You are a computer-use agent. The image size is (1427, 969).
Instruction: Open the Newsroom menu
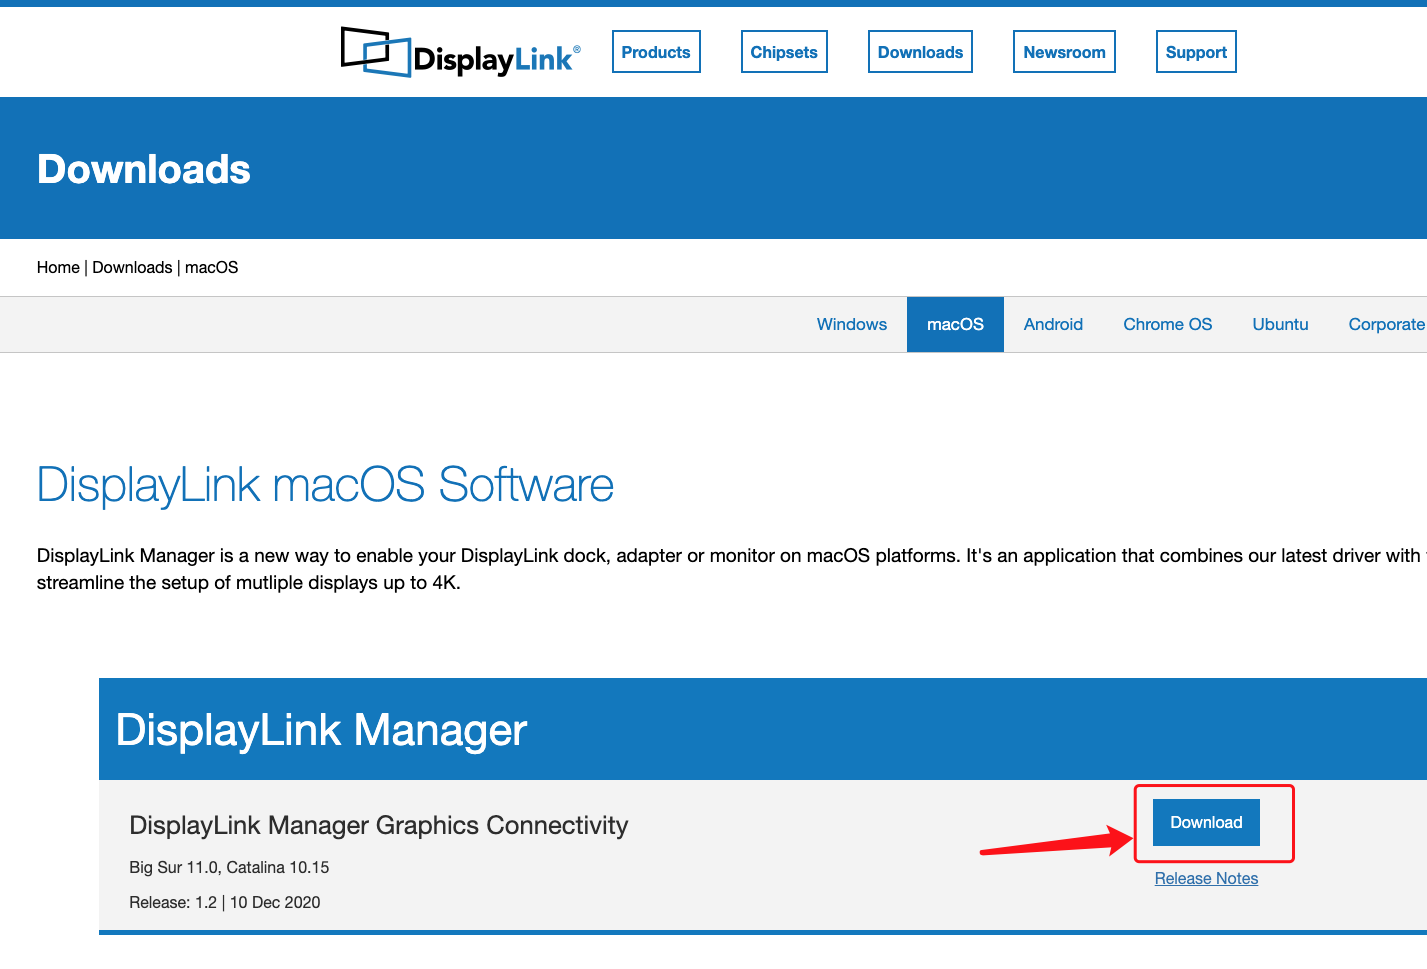tap(1064, 52)
